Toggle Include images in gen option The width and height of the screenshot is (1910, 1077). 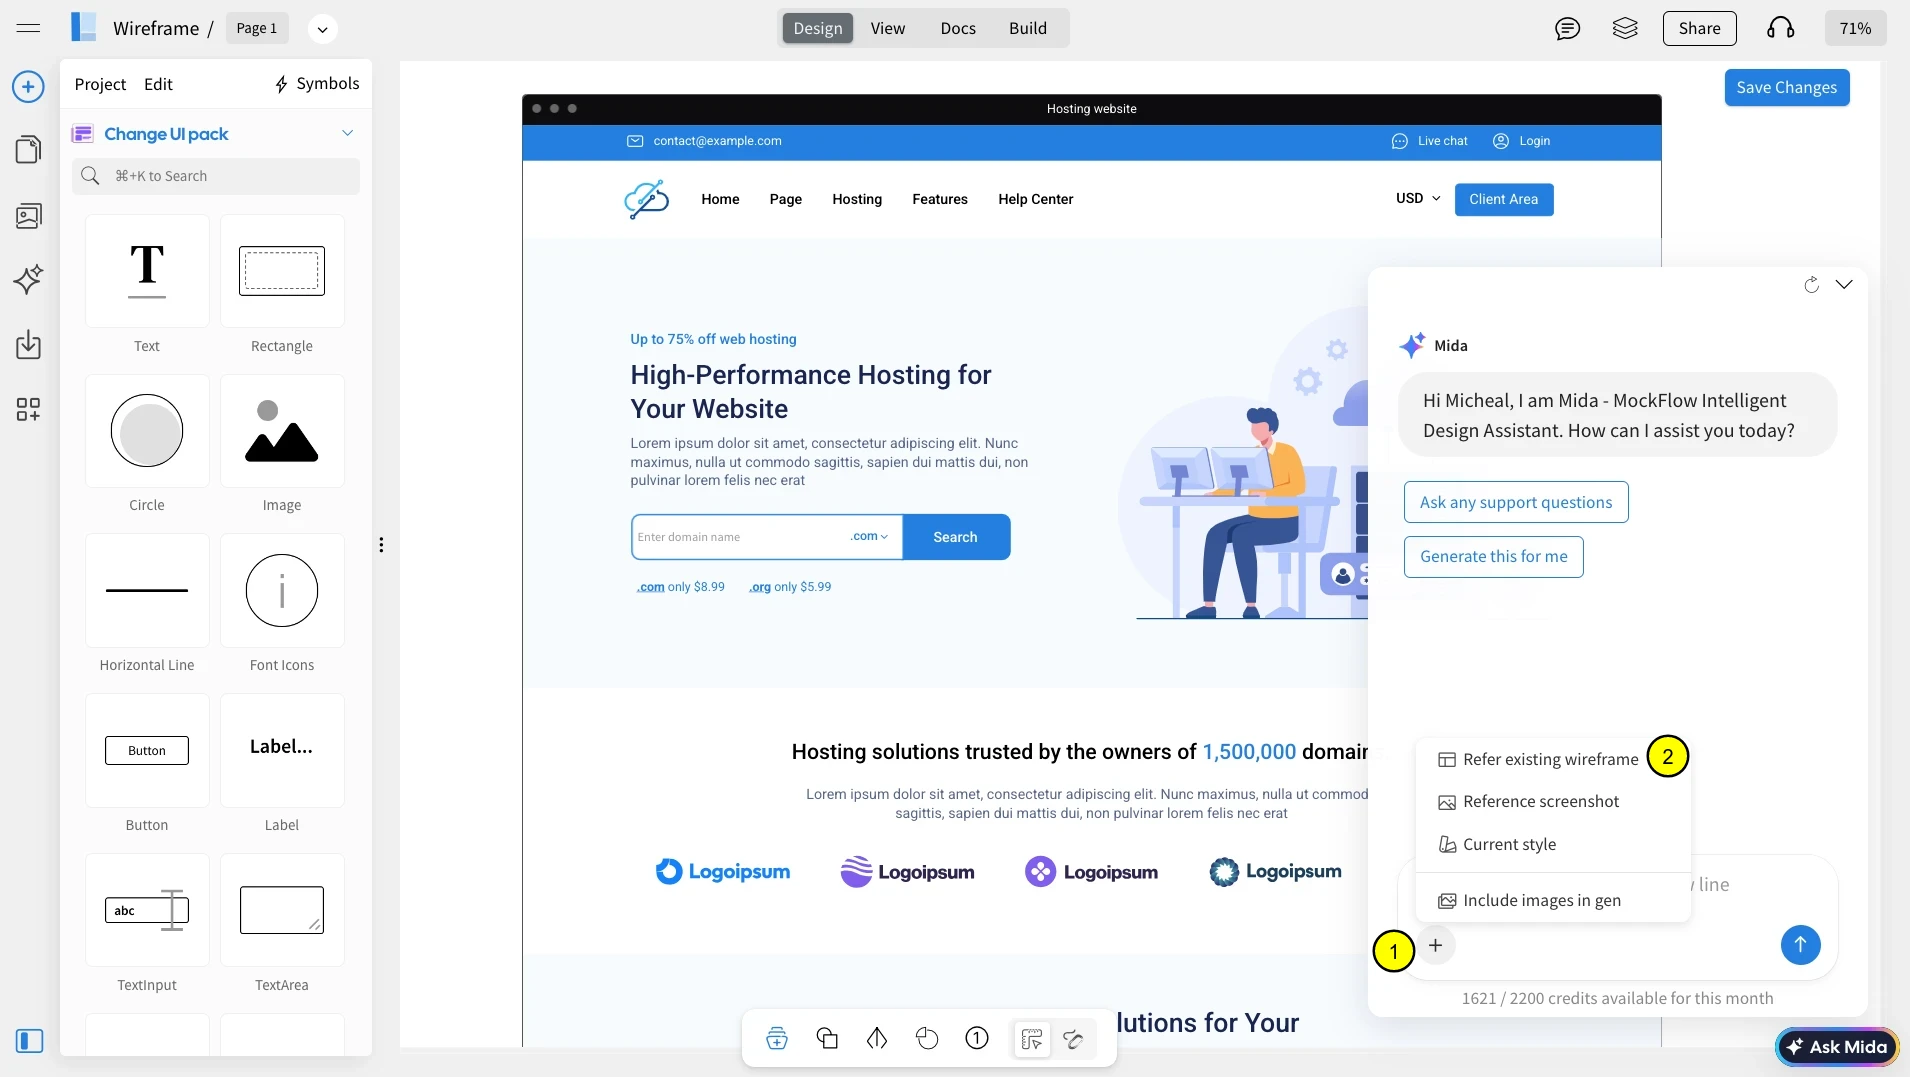(1540, 900)
